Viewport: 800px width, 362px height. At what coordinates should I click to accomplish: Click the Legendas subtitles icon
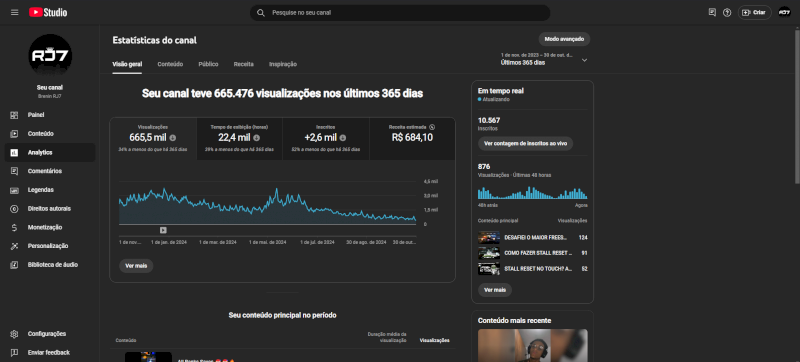[14, 190]
